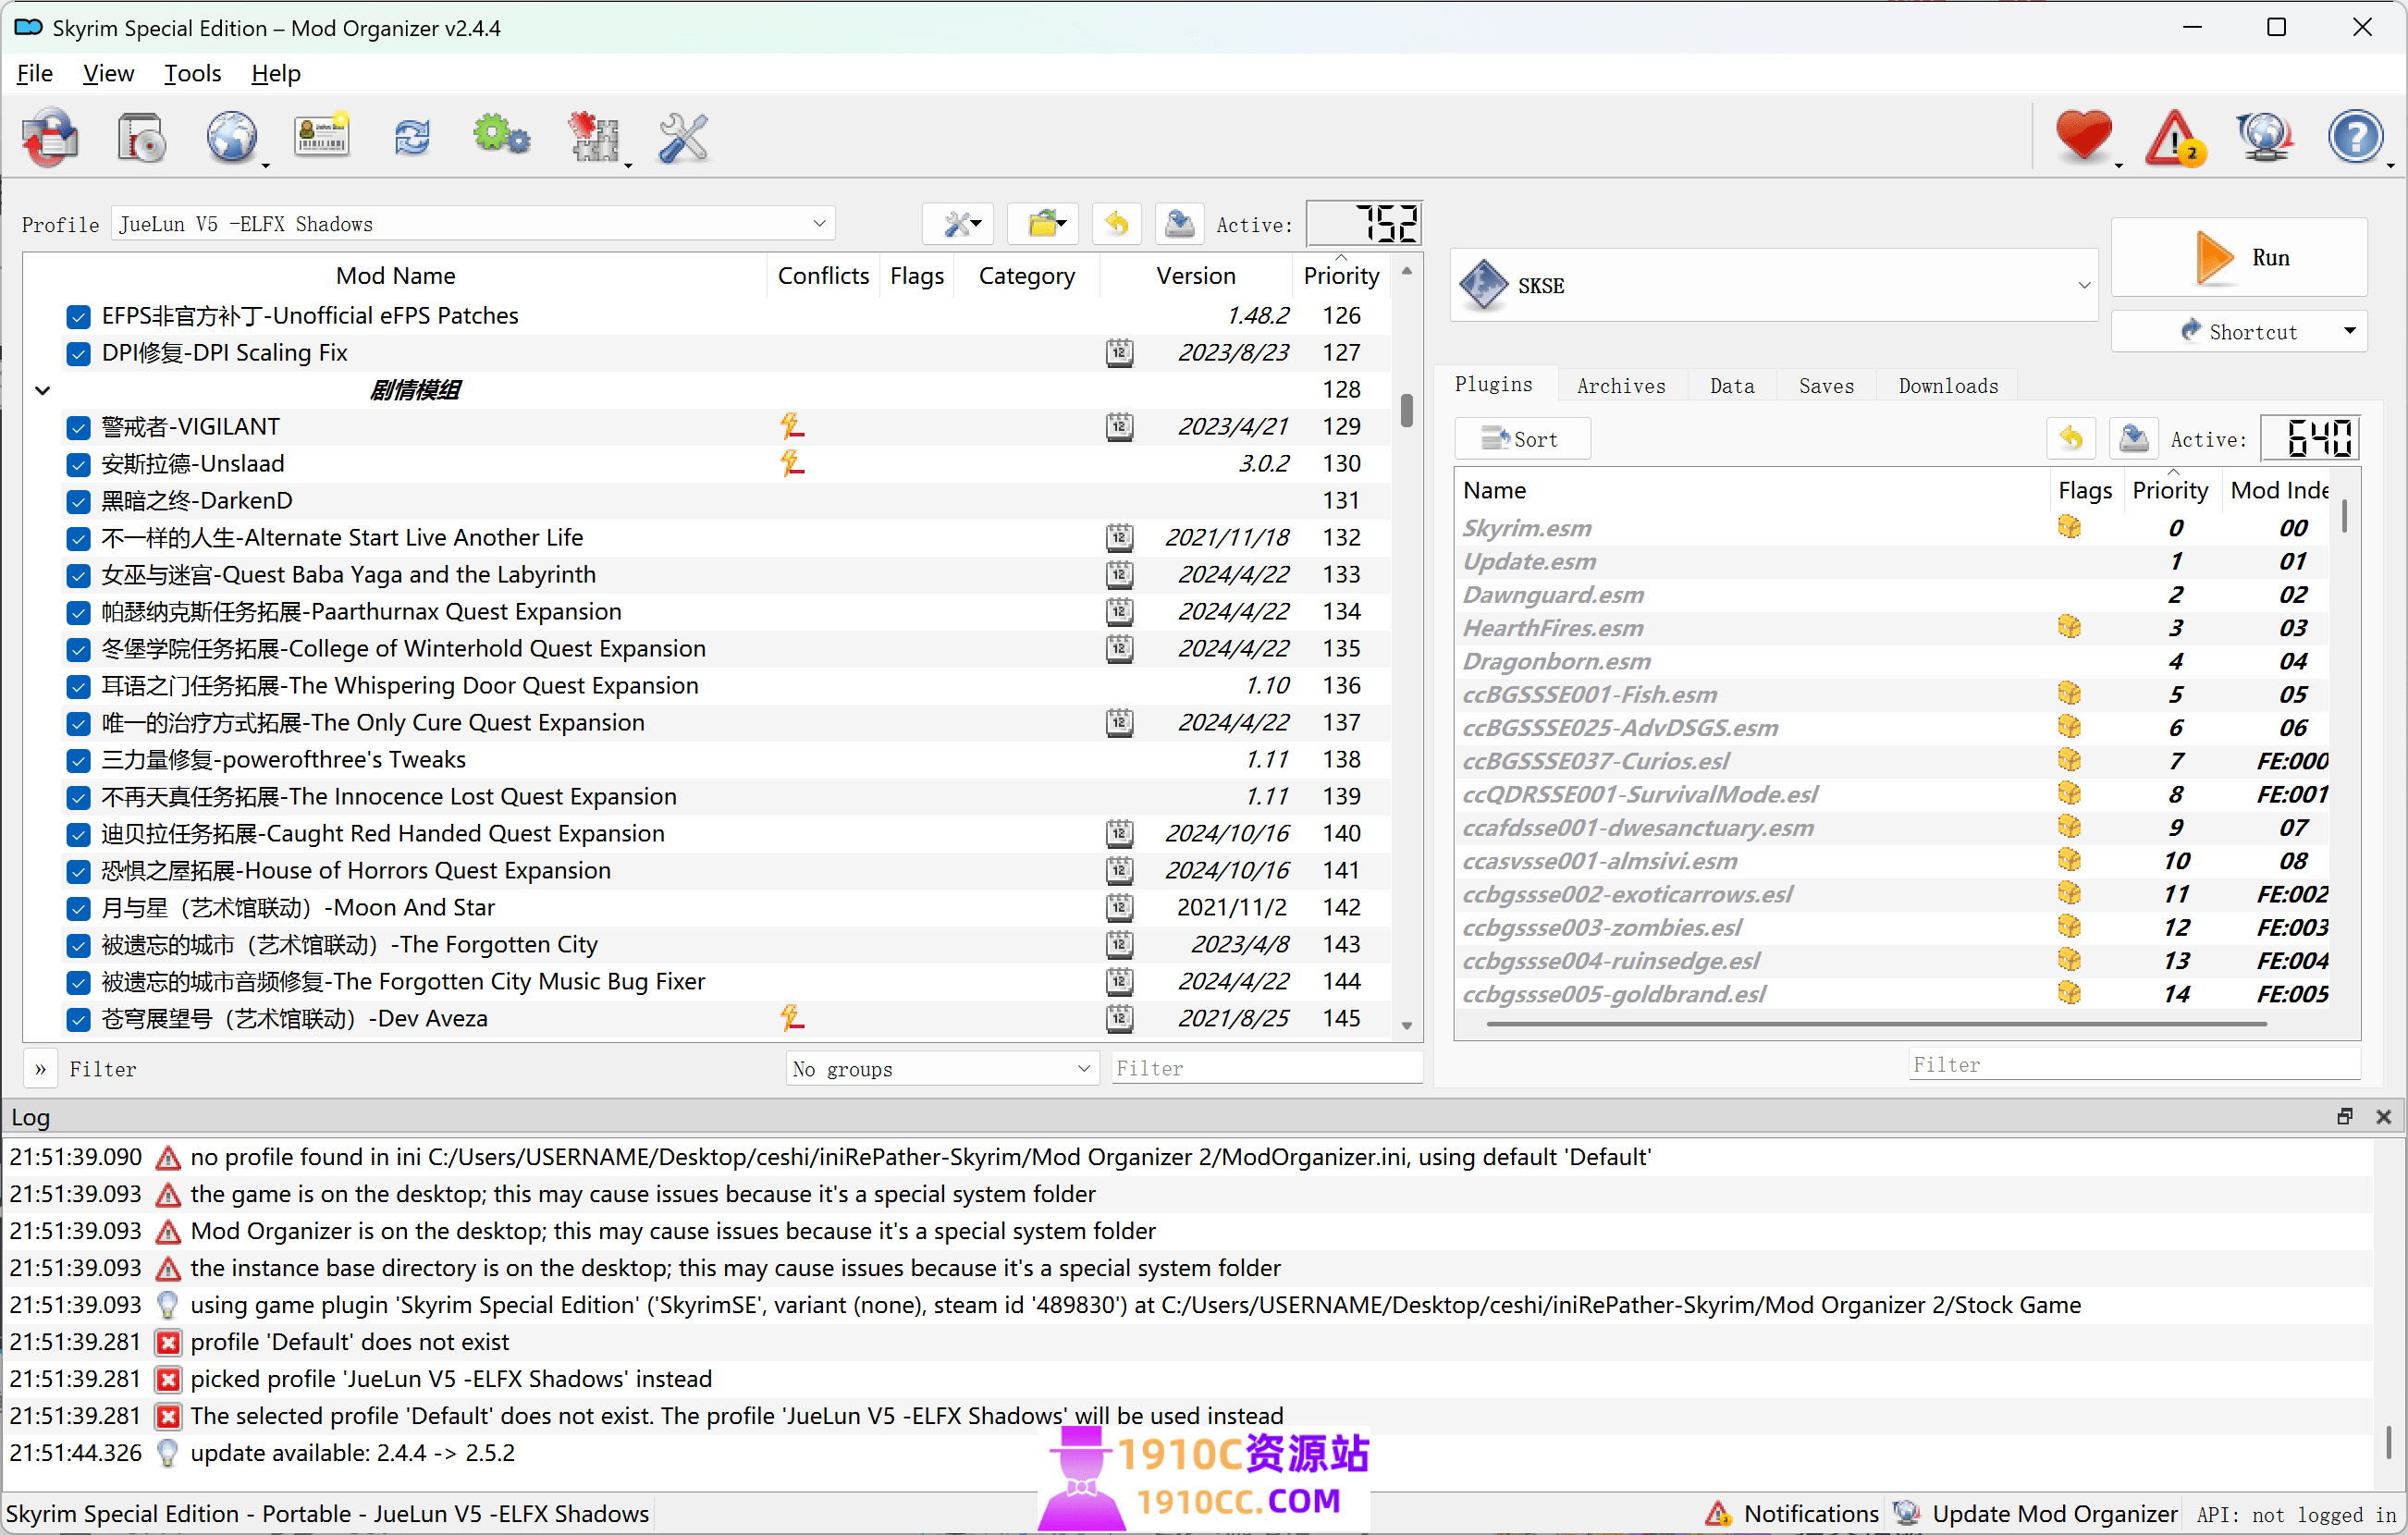Create mod list backup icon
The width and height of the screenshot is (2408, 1535).
click(x=1180, y=224)
